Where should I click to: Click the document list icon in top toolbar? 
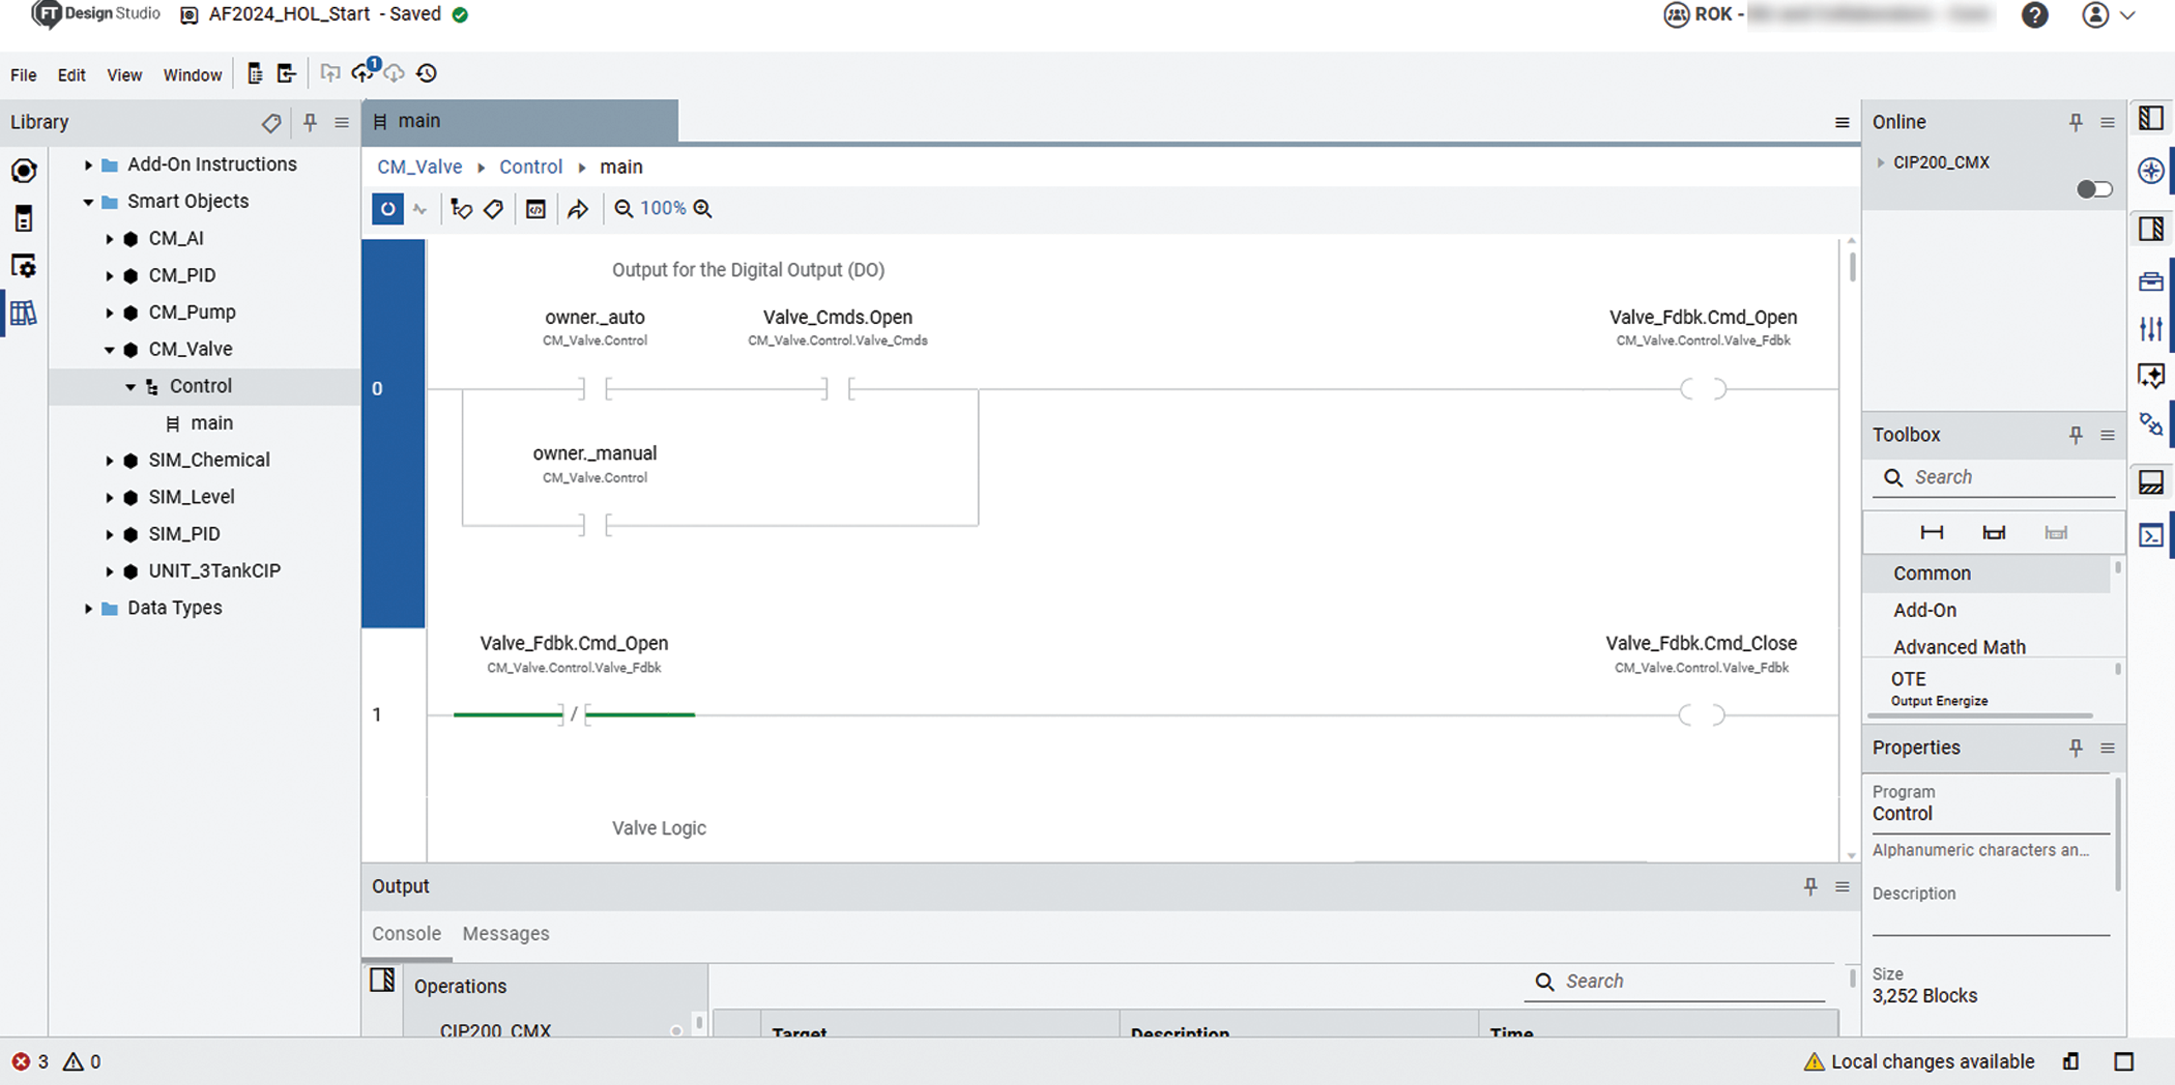pyautogui.click(x=255, y=73)
